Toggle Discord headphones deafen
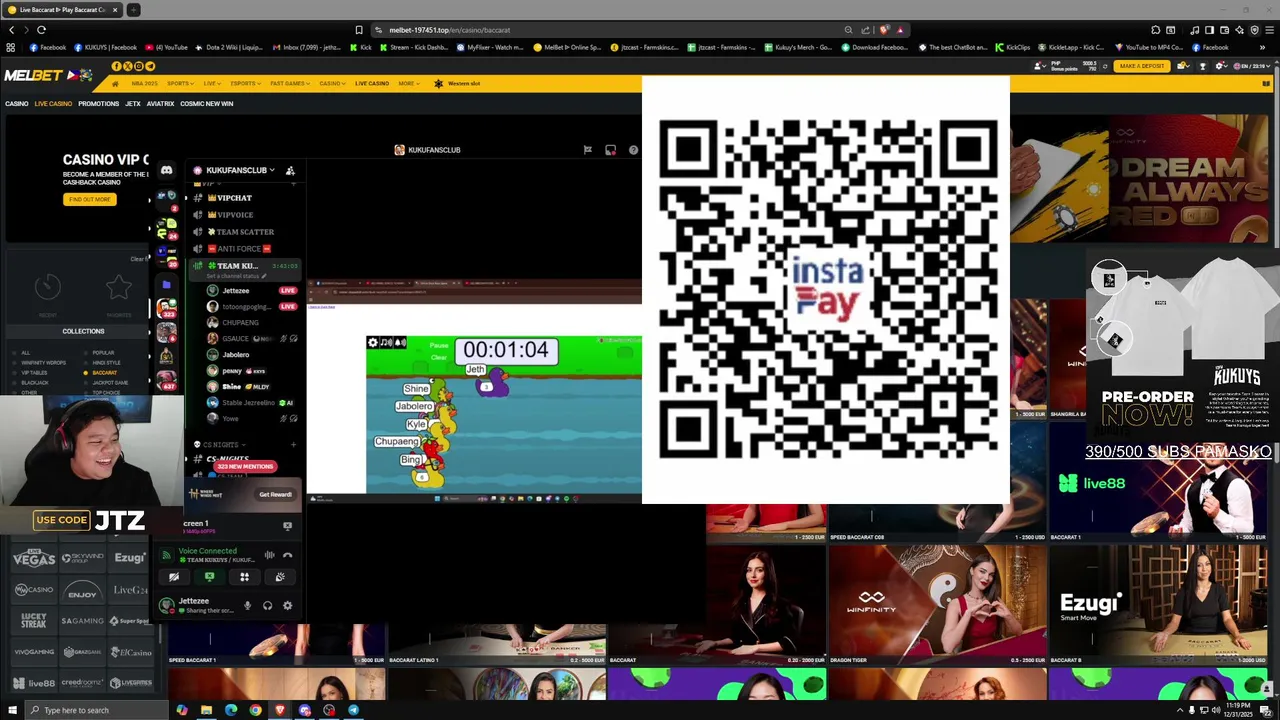The width and height of the screenshot is (1280, 720). pos(267,605)
